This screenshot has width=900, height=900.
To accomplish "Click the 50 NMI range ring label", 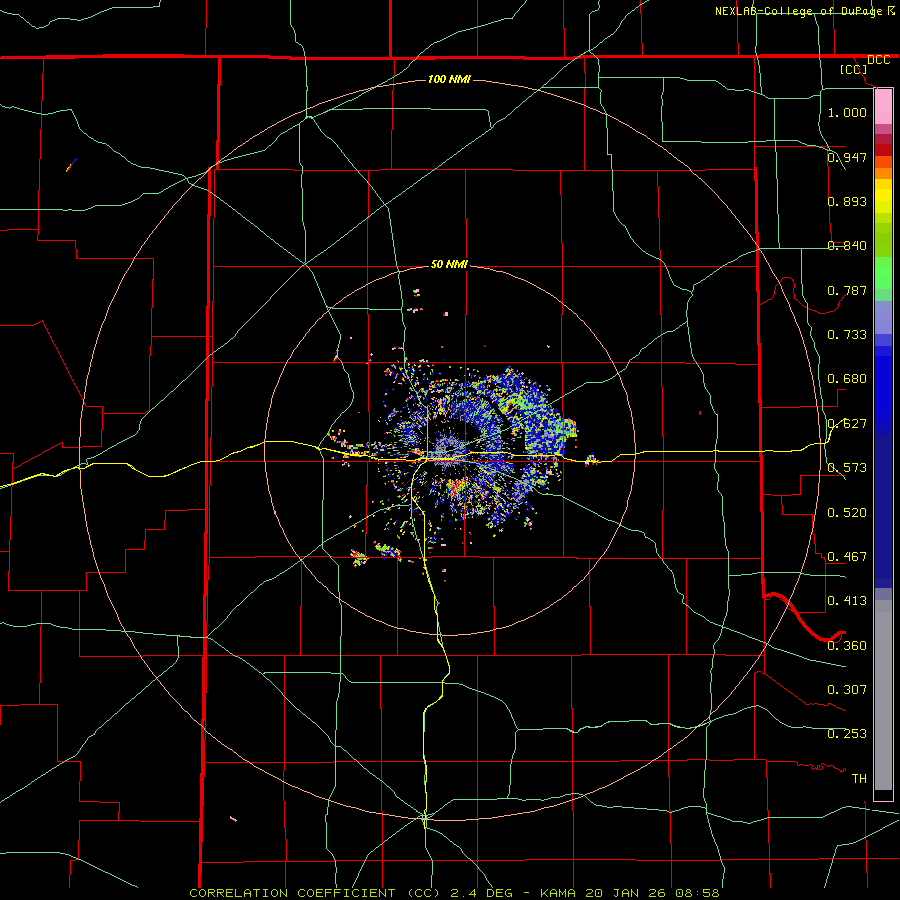I will pos(449,265).
